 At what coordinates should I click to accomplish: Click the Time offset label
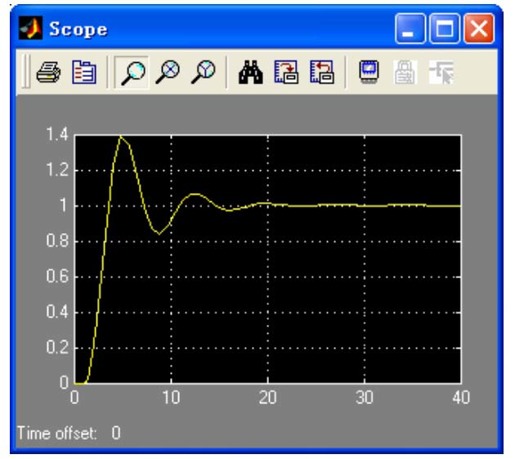(57, 433)
